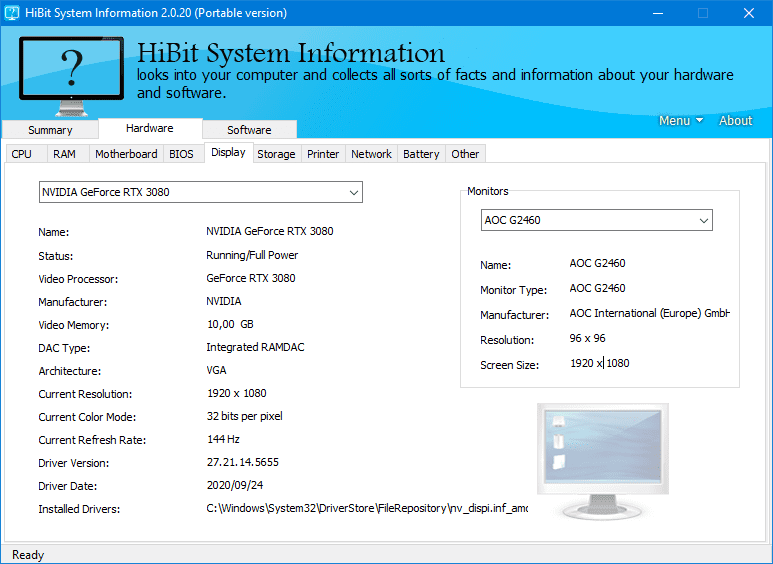The width and height of the screenshot is (773, 564).
Task: Click the About link
Action: tap(735, 121)
